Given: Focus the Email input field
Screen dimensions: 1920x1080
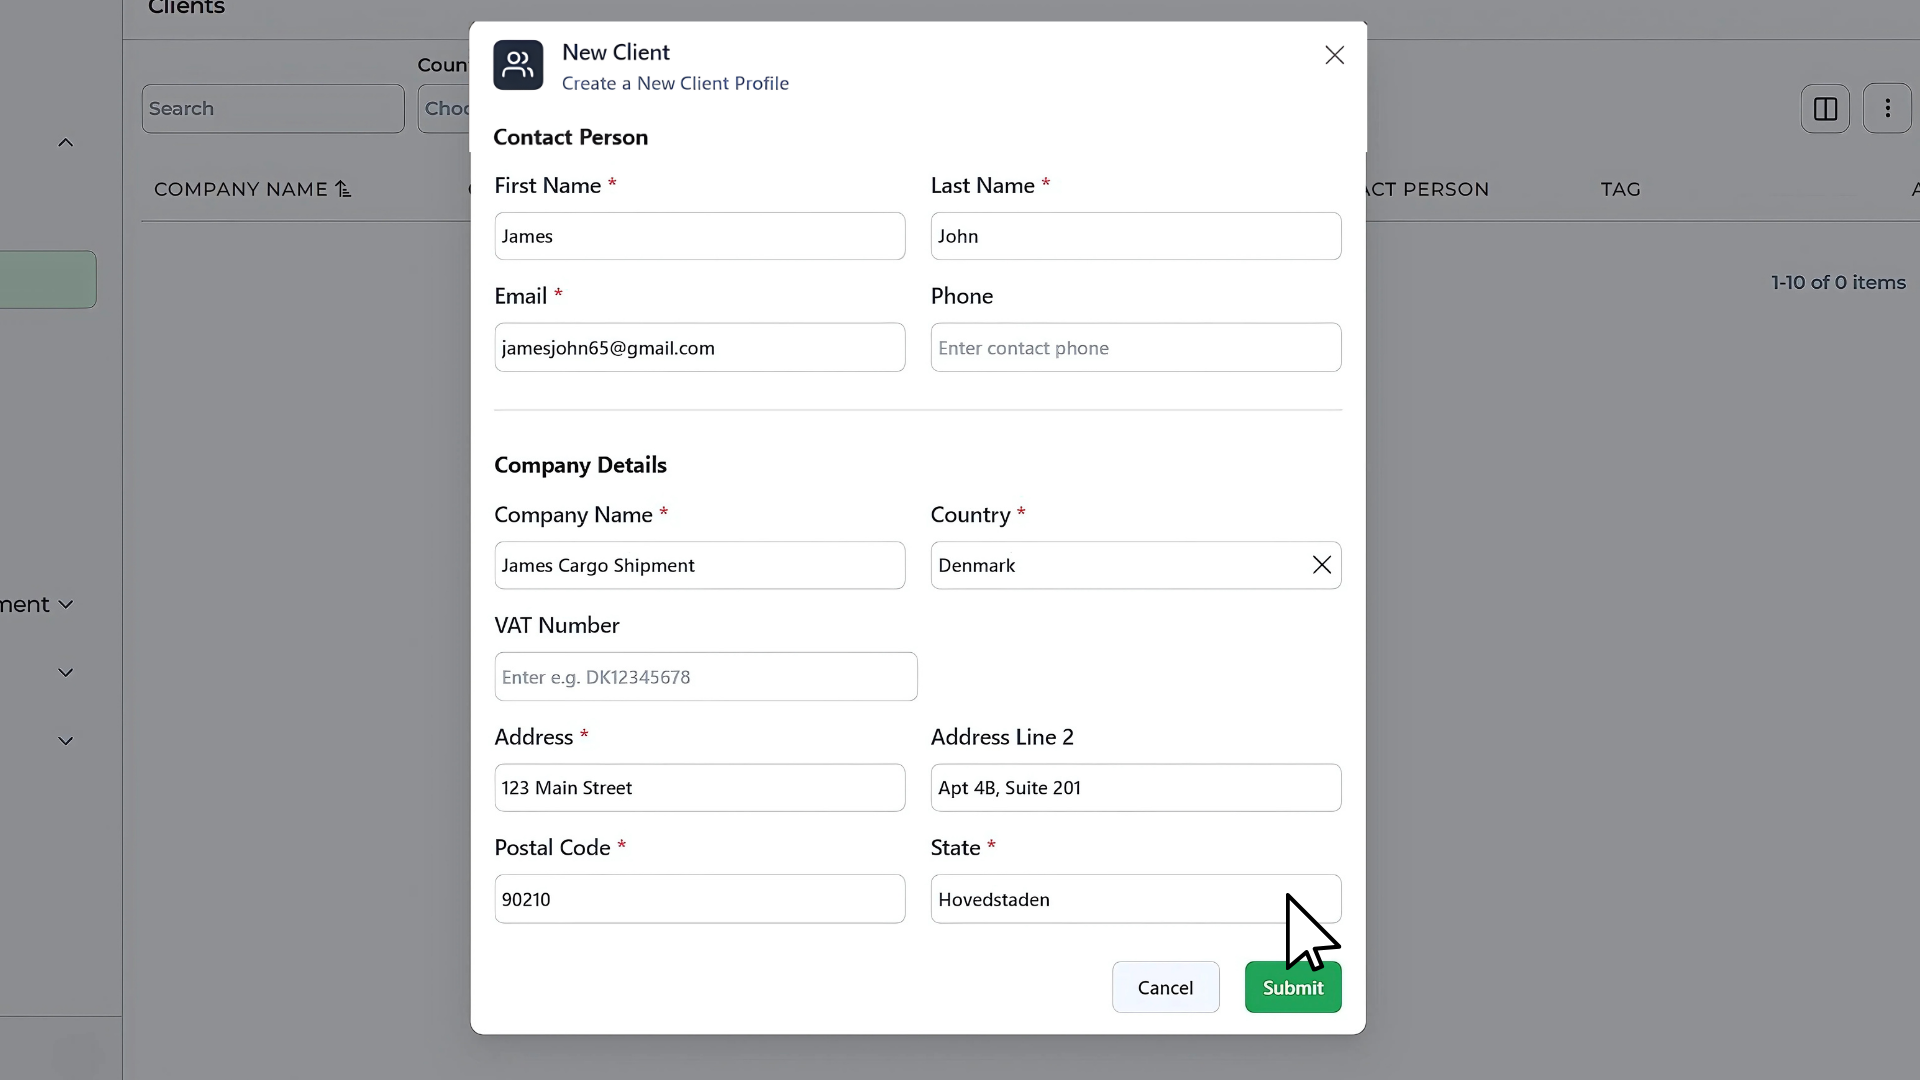Looking at the screenshot, I should pyautogui.click(x=699, y=348).
